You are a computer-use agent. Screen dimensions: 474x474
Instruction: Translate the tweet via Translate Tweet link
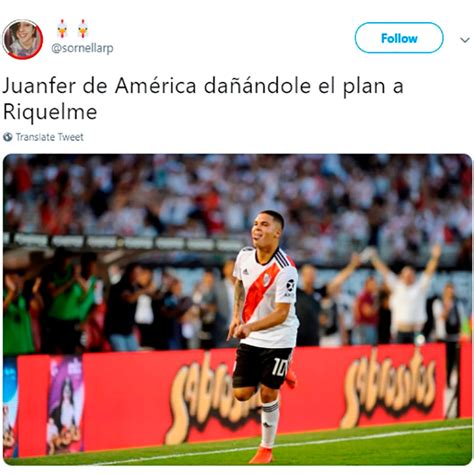50,137
